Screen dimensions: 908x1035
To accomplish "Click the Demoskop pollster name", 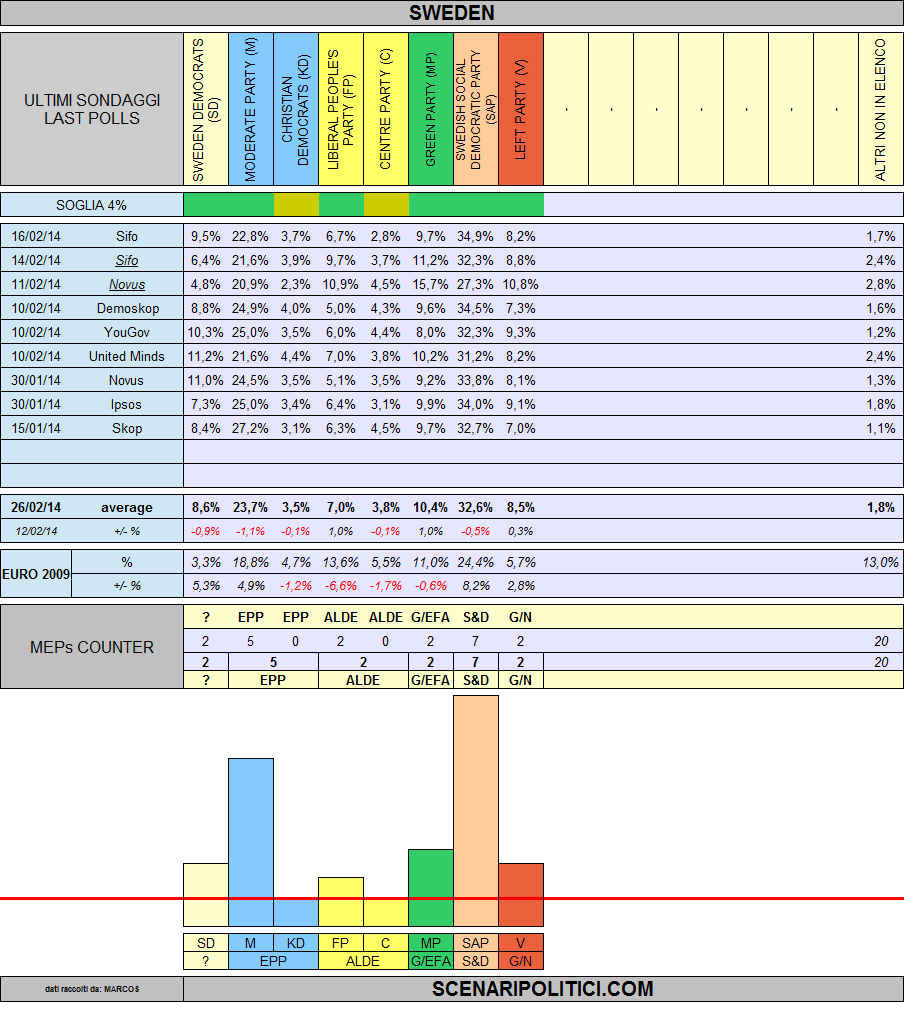I will 128,308.
